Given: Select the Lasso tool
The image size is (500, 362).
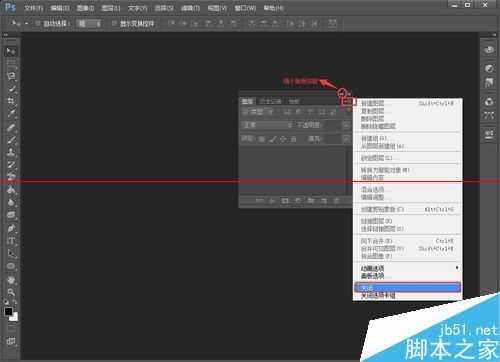Looking at the screenshot, I should tap(11, 76).
